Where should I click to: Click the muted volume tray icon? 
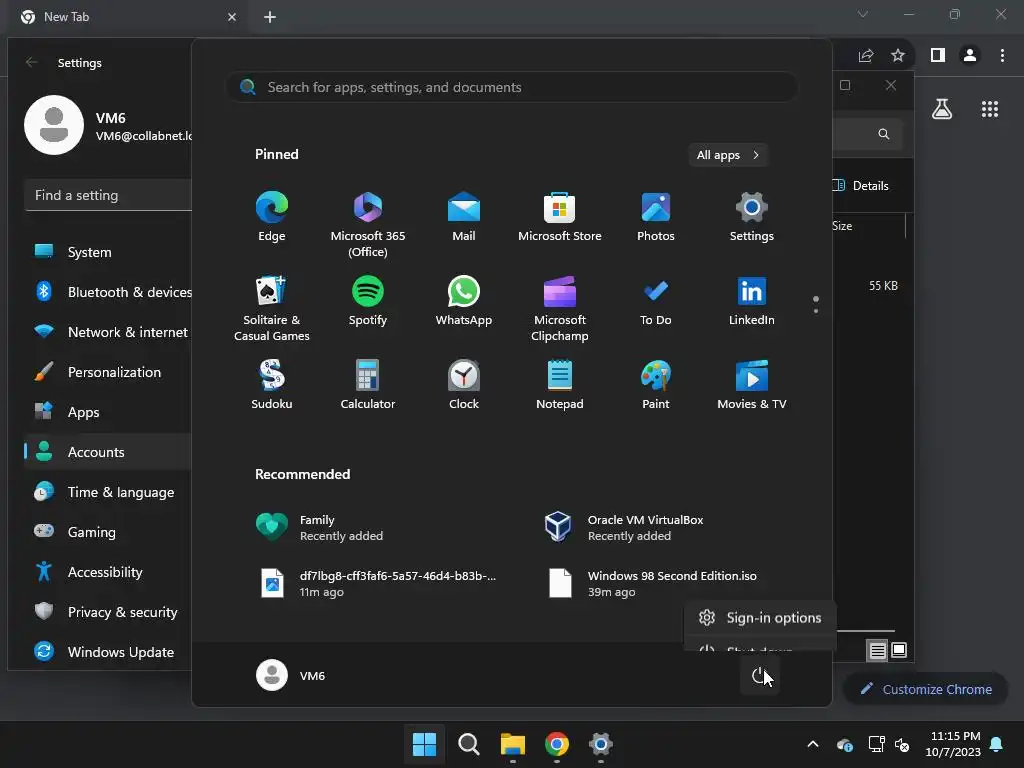[x=903, y=744]
